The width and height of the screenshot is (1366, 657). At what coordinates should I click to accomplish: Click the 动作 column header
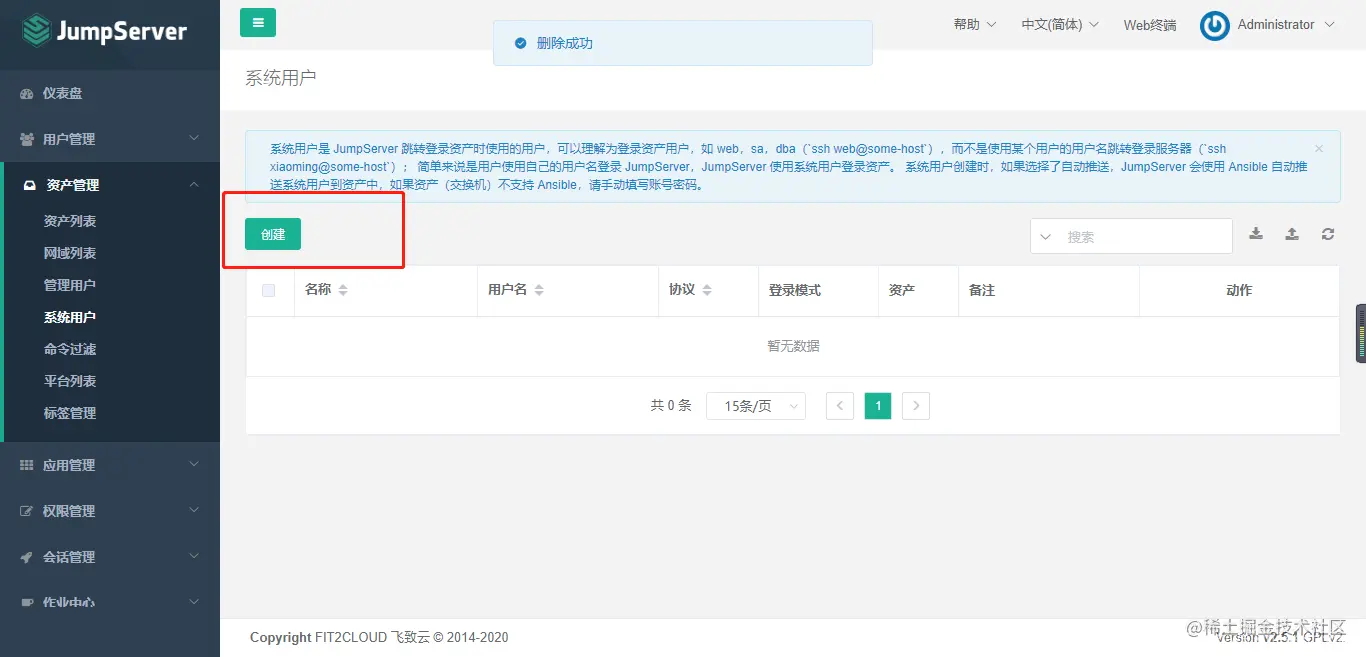point(1239,290)
